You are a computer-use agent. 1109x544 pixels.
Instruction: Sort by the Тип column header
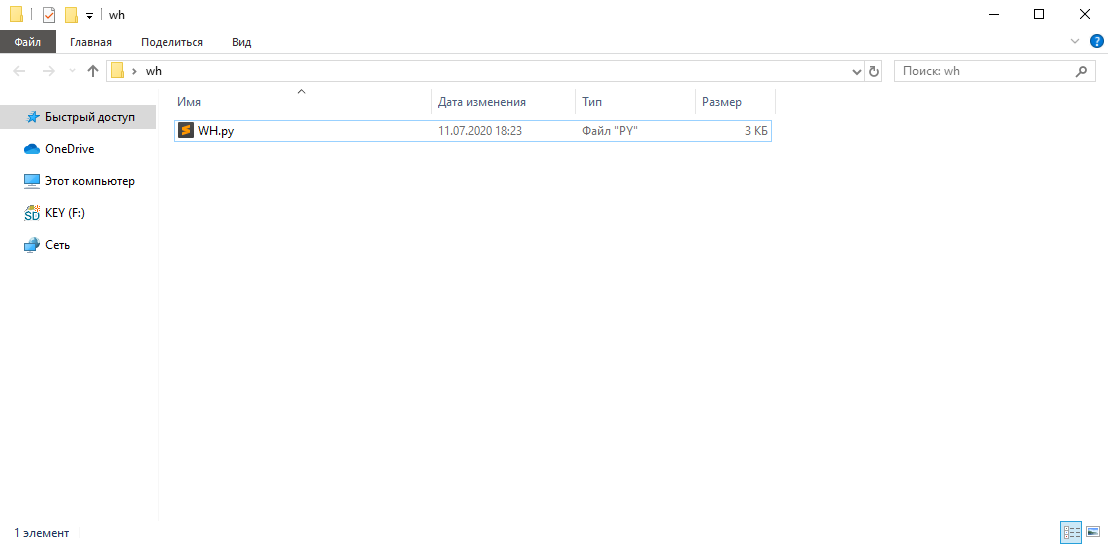point(635,102)
